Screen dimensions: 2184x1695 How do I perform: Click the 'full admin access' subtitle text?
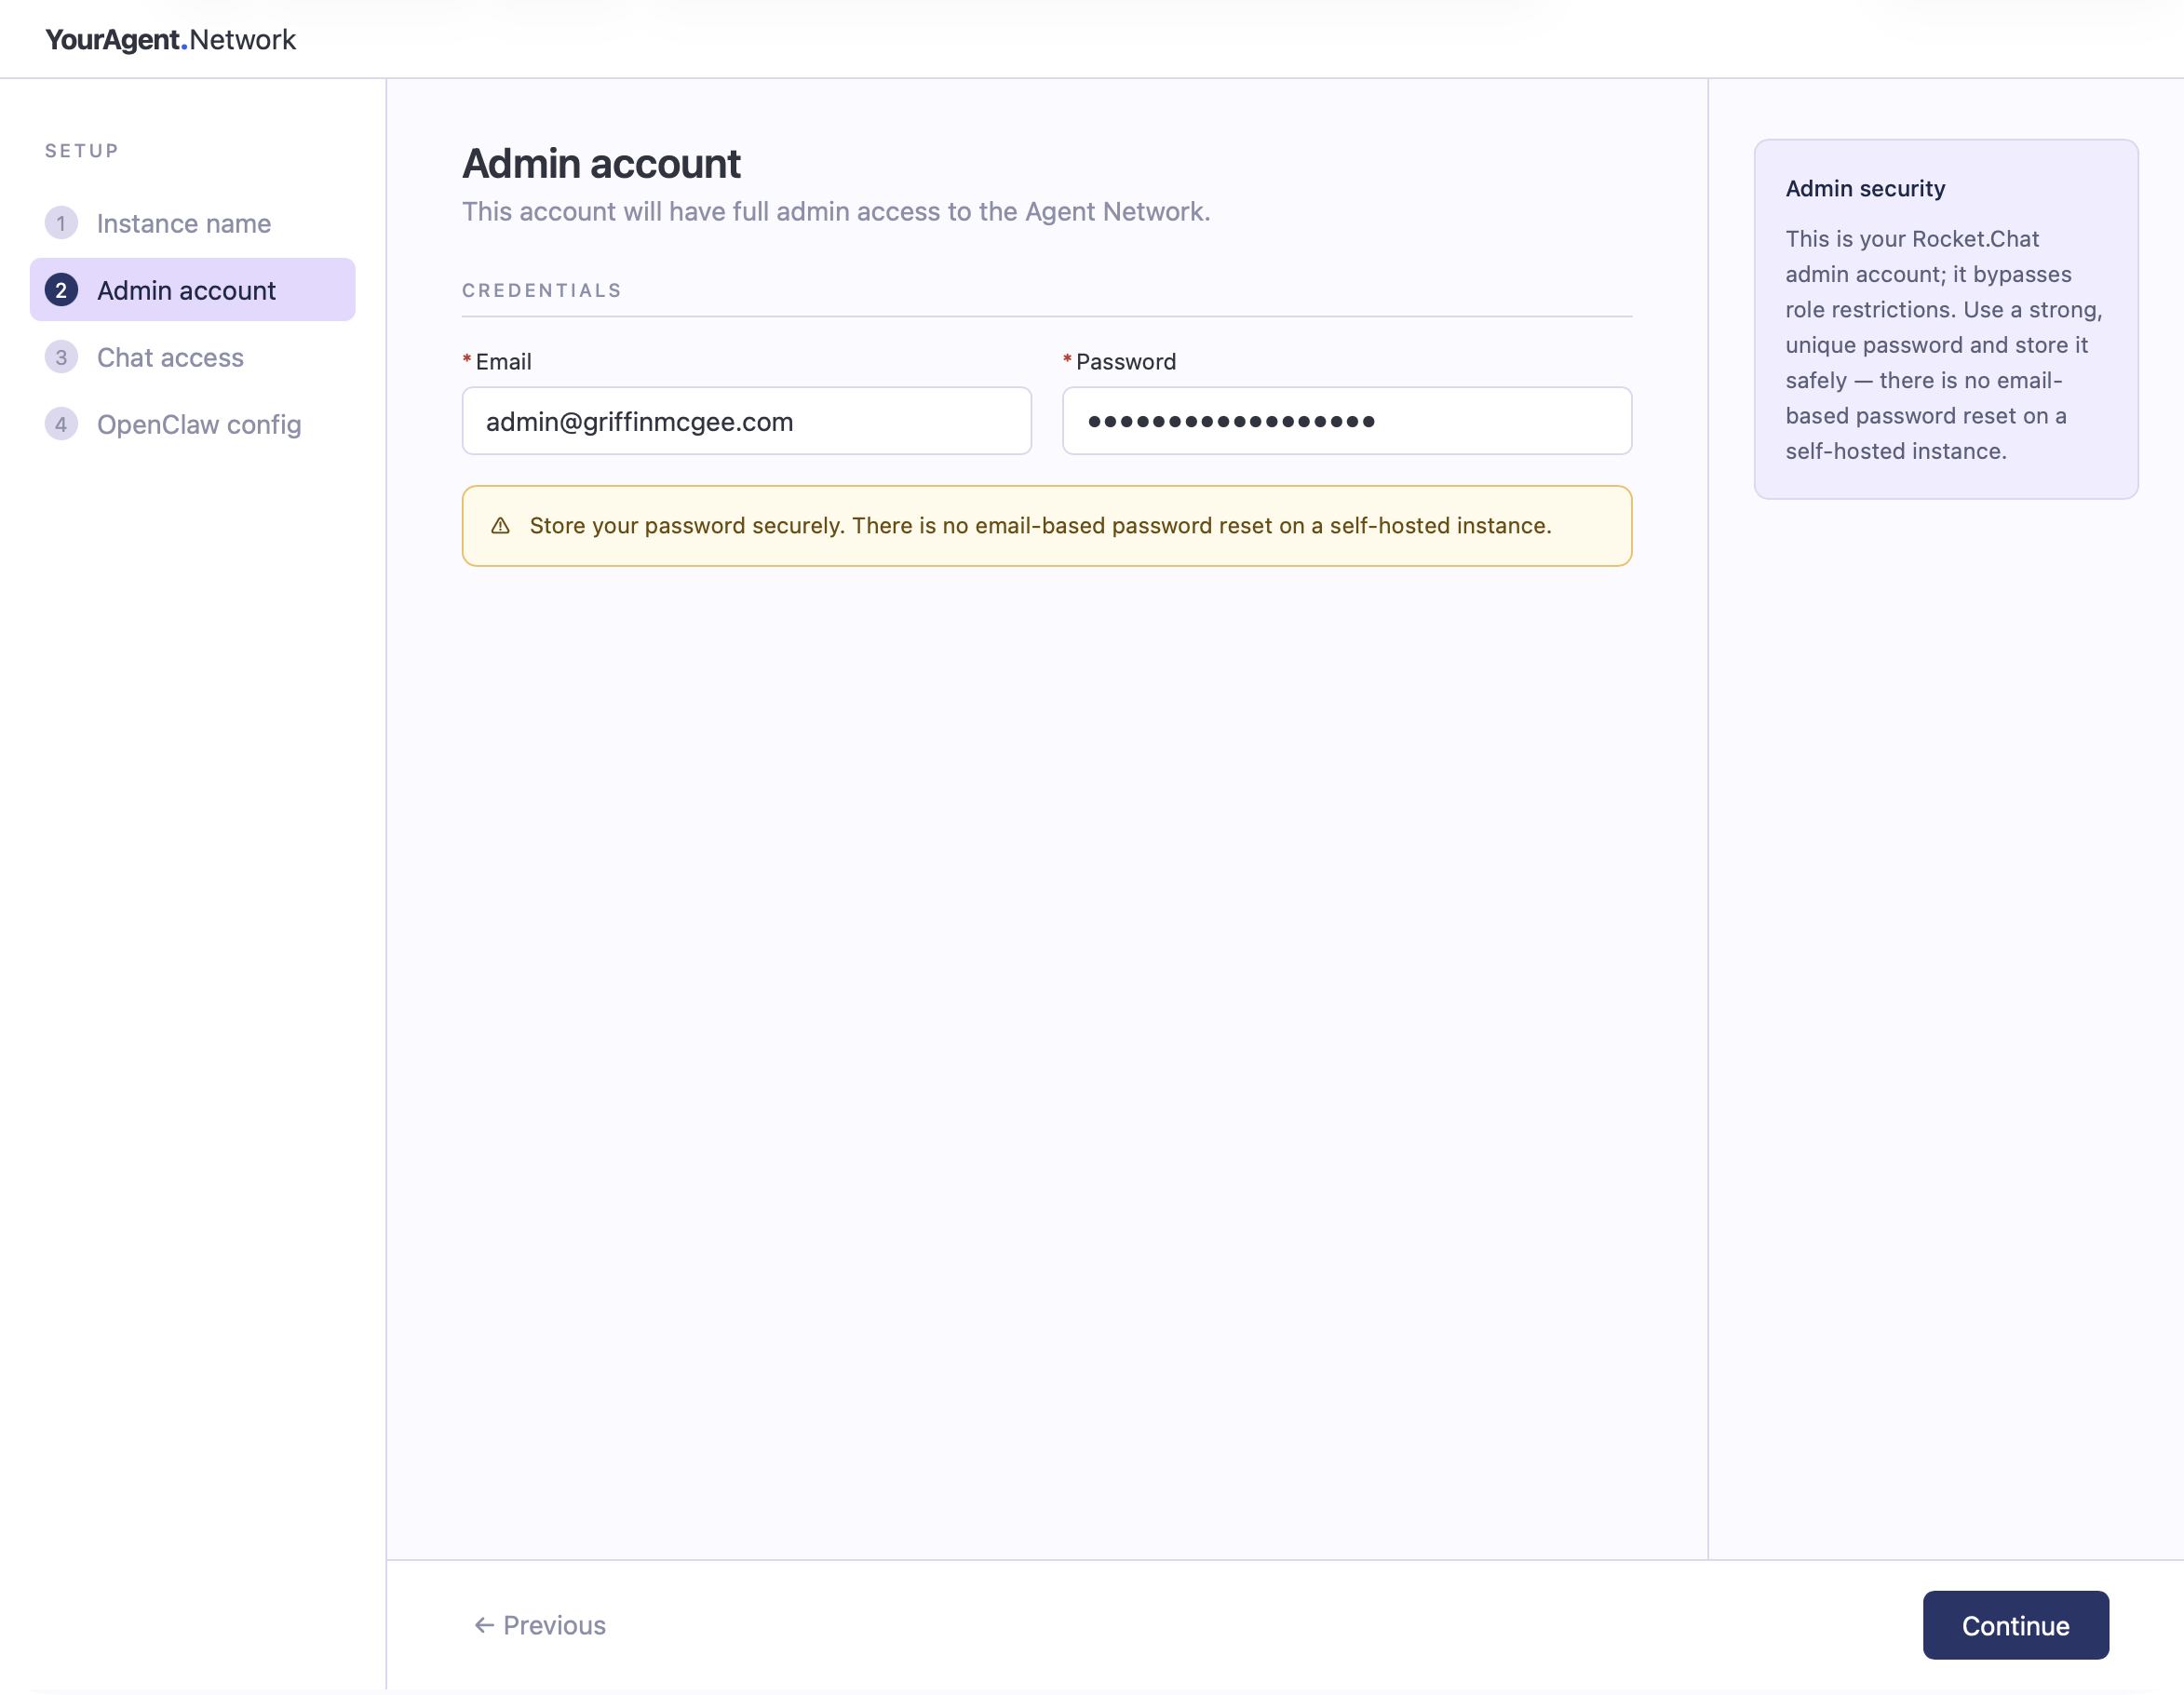(x=836, y=212)
